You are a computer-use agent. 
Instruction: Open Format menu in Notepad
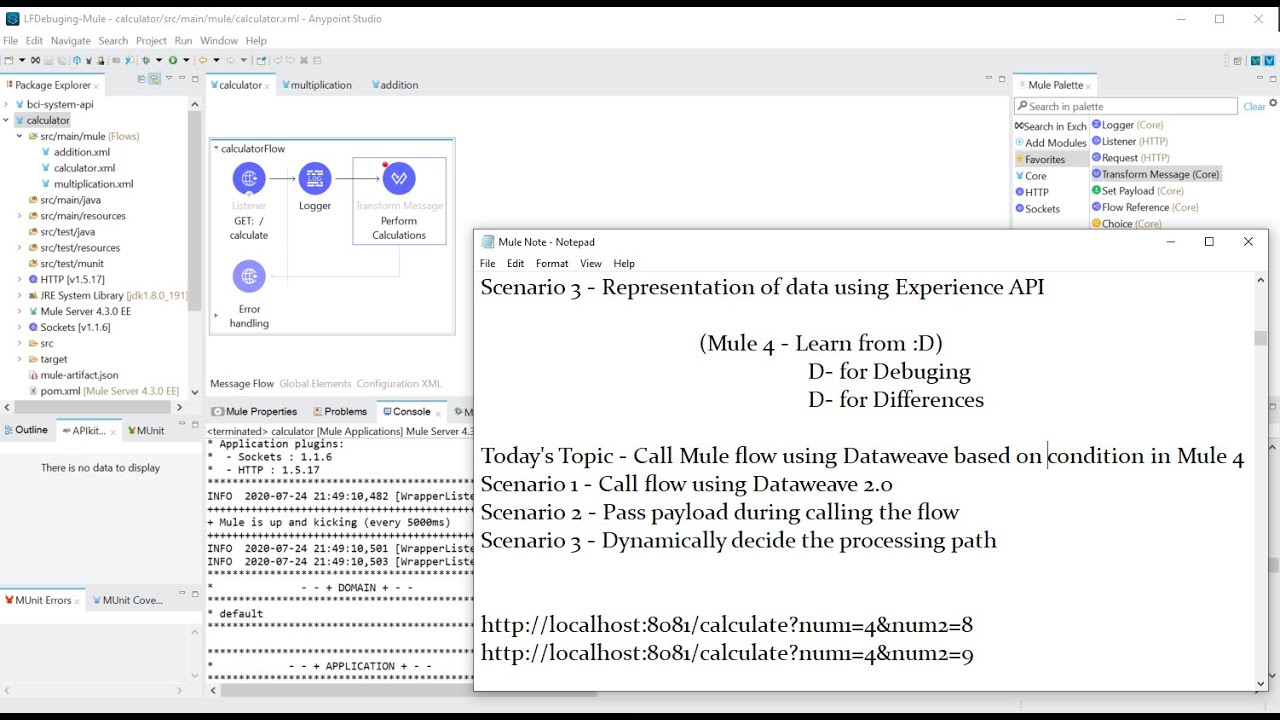(551, 263)
